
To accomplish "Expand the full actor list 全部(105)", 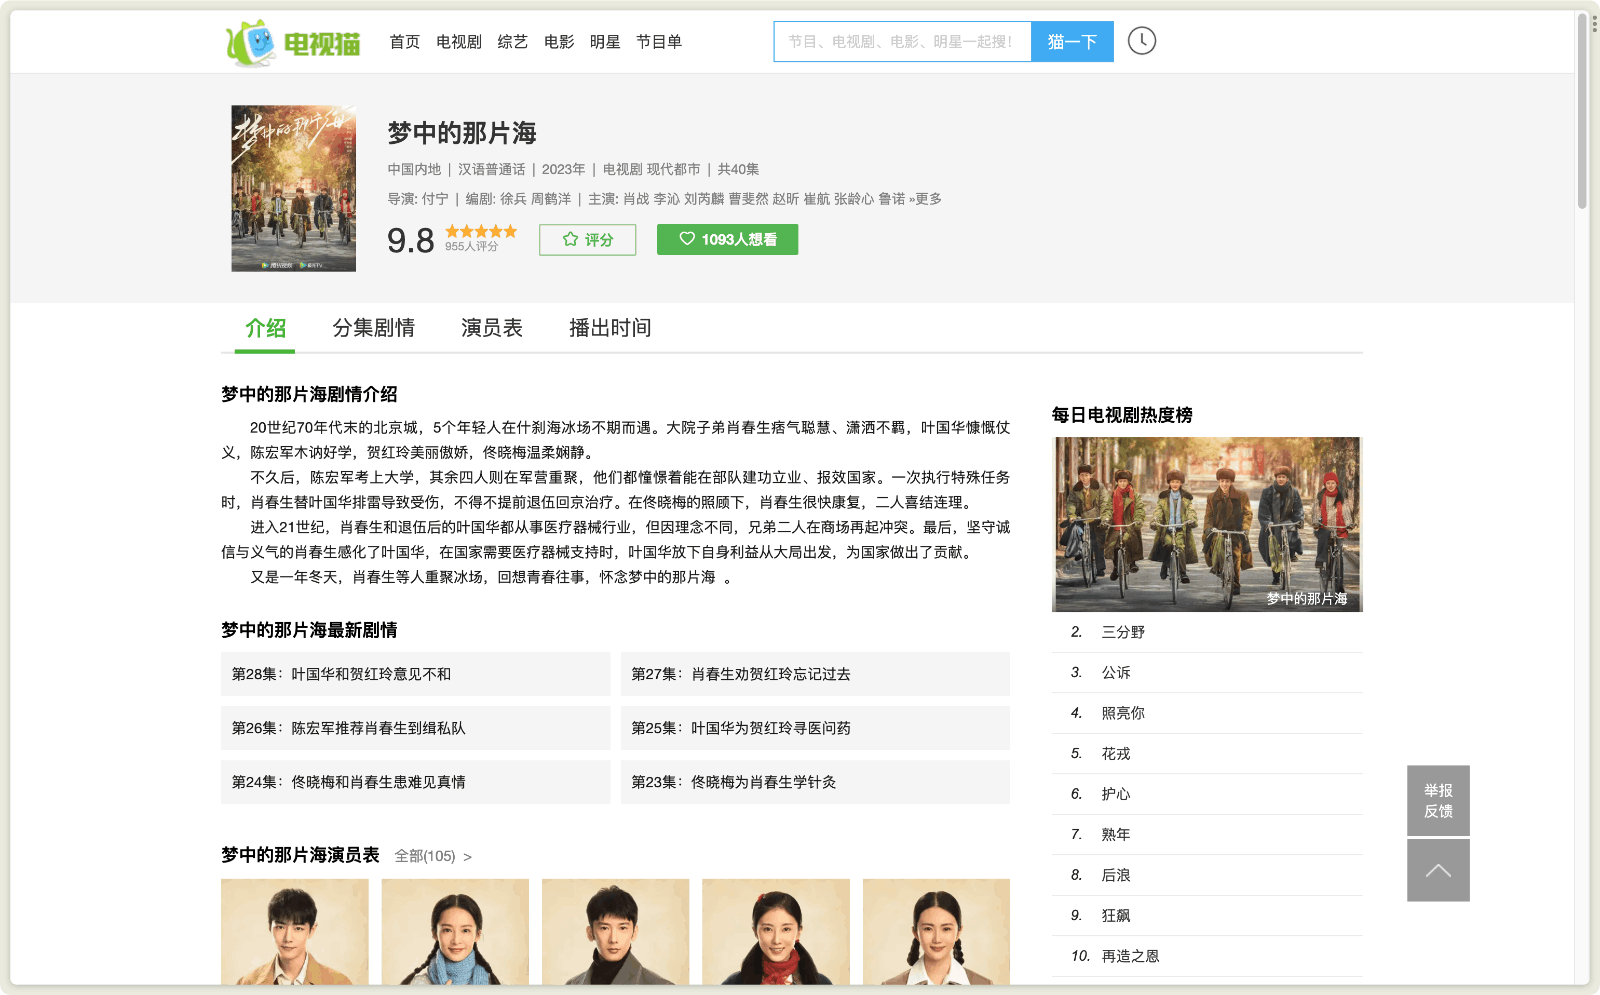I will pos(432,856).
